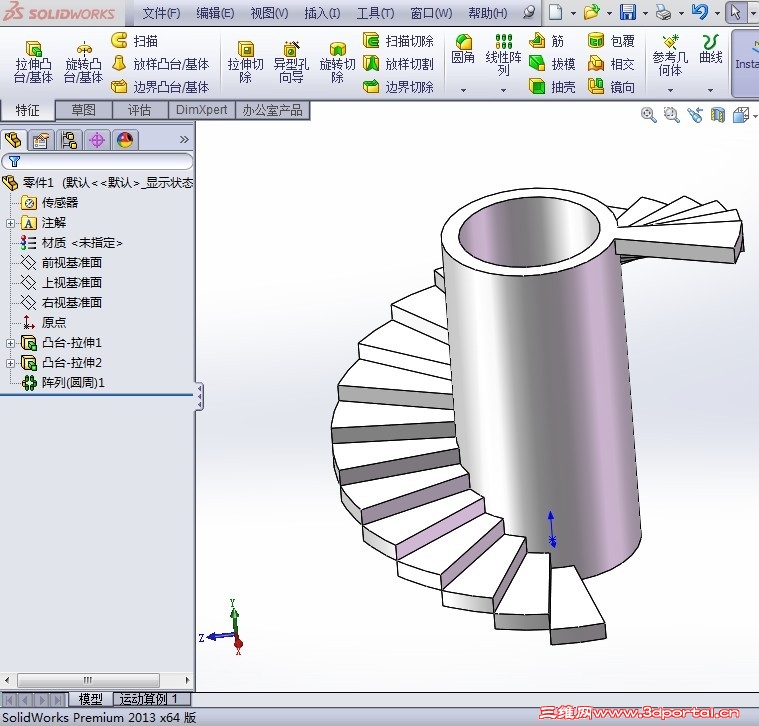
Task: Open the 参考几何体 reference geometry tool
Action: 670,55
